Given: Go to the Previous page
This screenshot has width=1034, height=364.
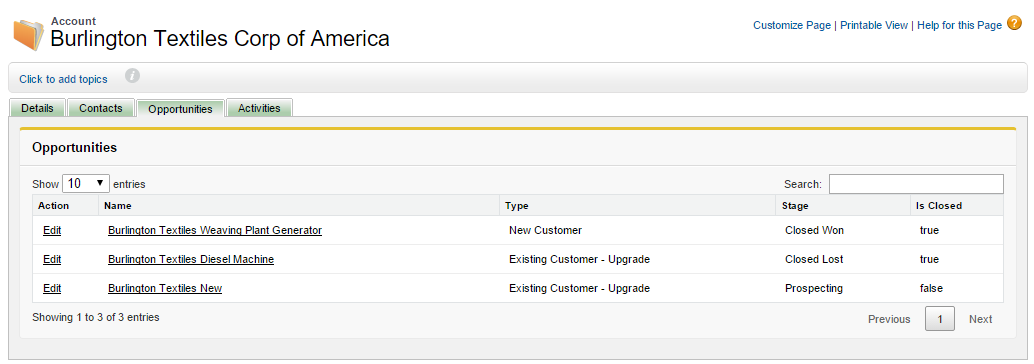Looking at the screenshot, I should pyautogui.click(x=889, y=319).
